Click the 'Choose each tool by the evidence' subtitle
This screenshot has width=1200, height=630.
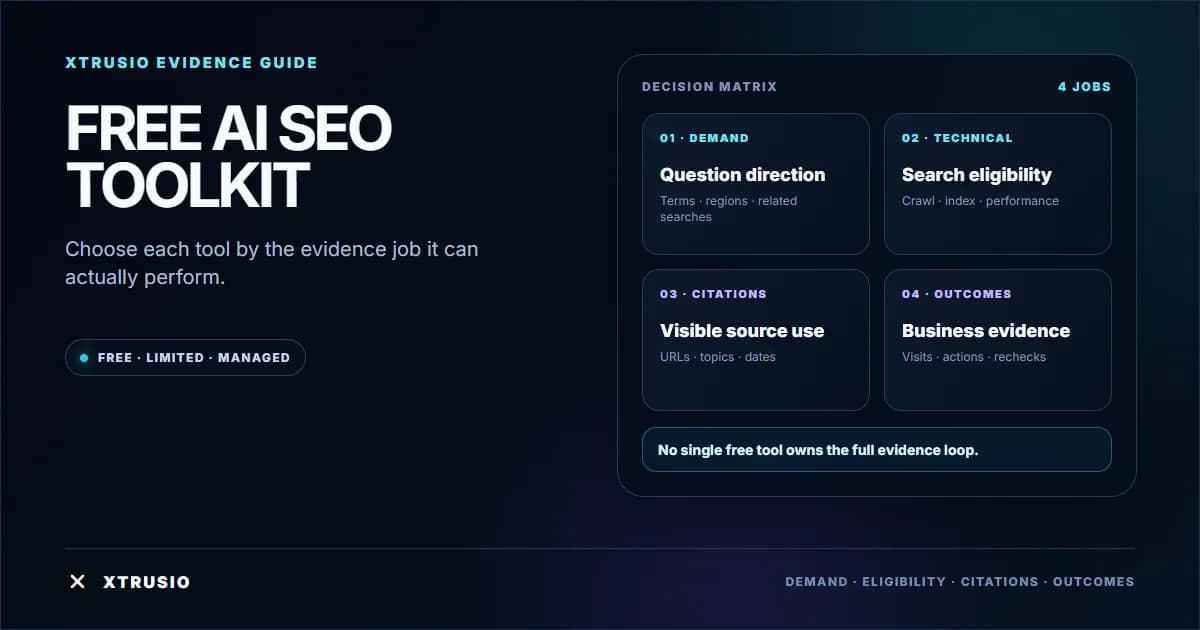click(x=272, y=263)
